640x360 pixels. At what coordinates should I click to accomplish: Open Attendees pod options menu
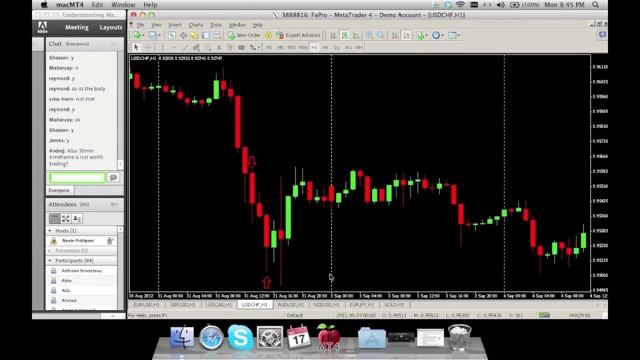[x=114, y=204]
